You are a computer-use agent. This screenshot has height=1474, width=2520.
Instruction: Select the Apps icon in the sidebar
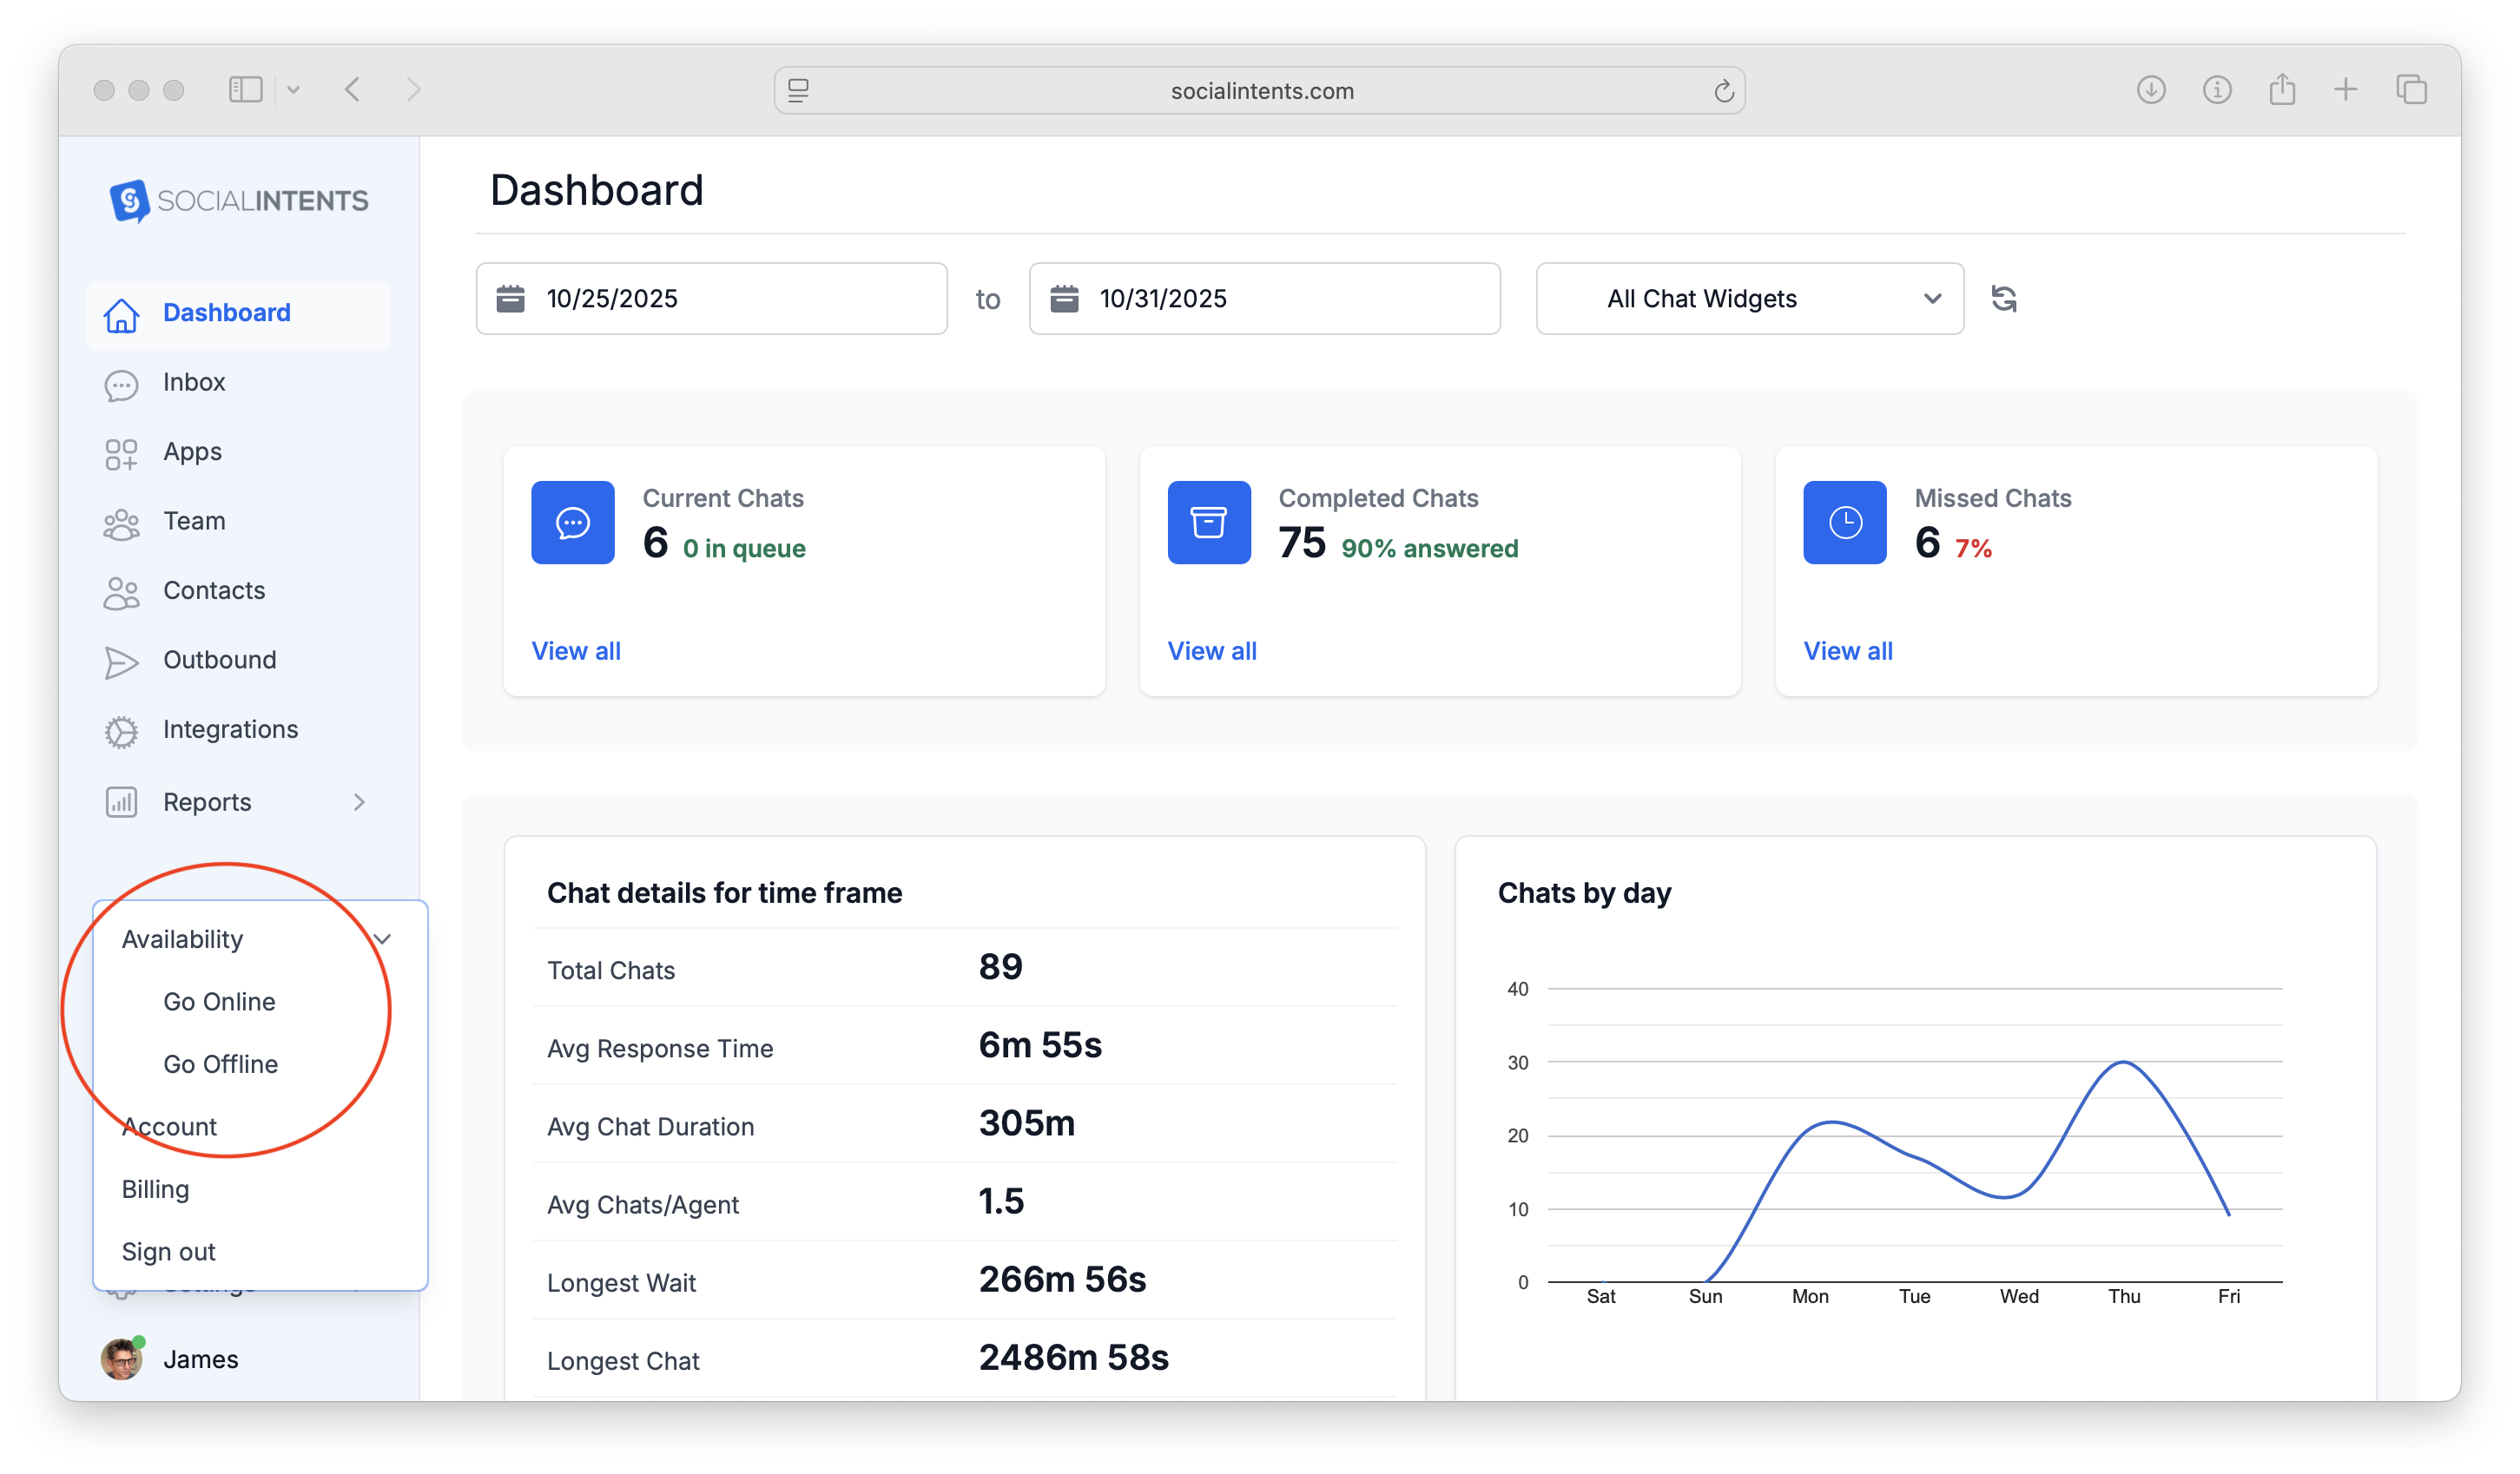tap(121, 452)
